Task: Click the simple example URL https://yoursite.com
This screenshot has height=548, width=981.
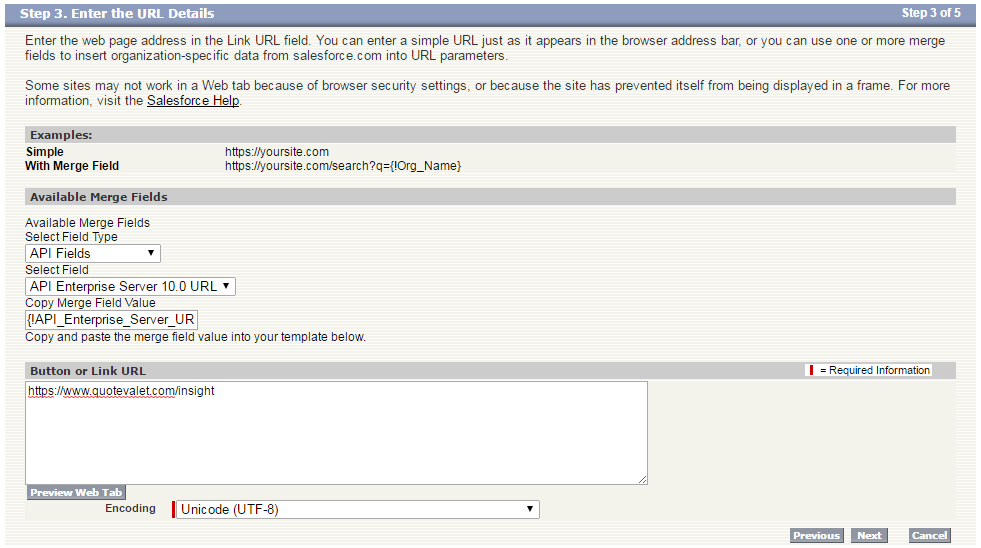Action: (x=277, y=152)
